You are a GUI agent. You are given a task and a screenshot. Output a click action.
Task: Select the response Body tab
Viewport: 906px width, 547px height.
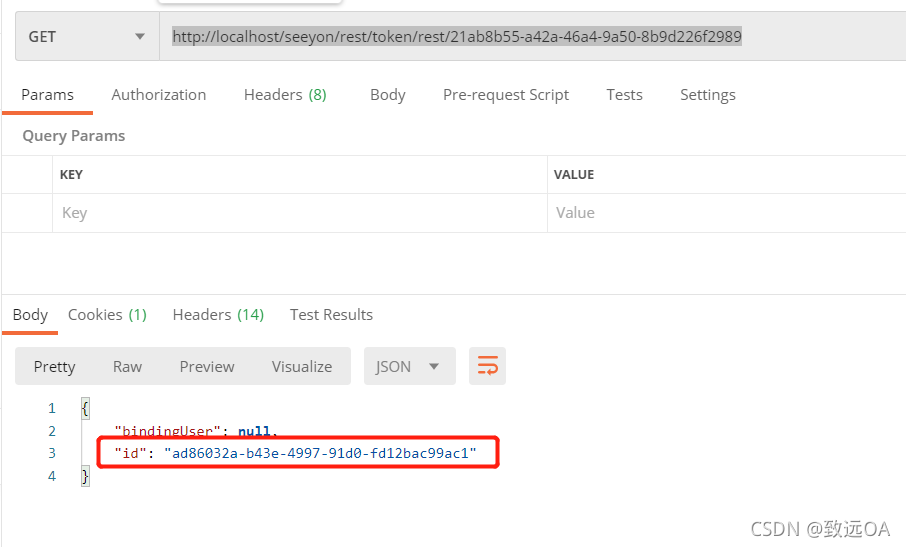tap(30, 315)
